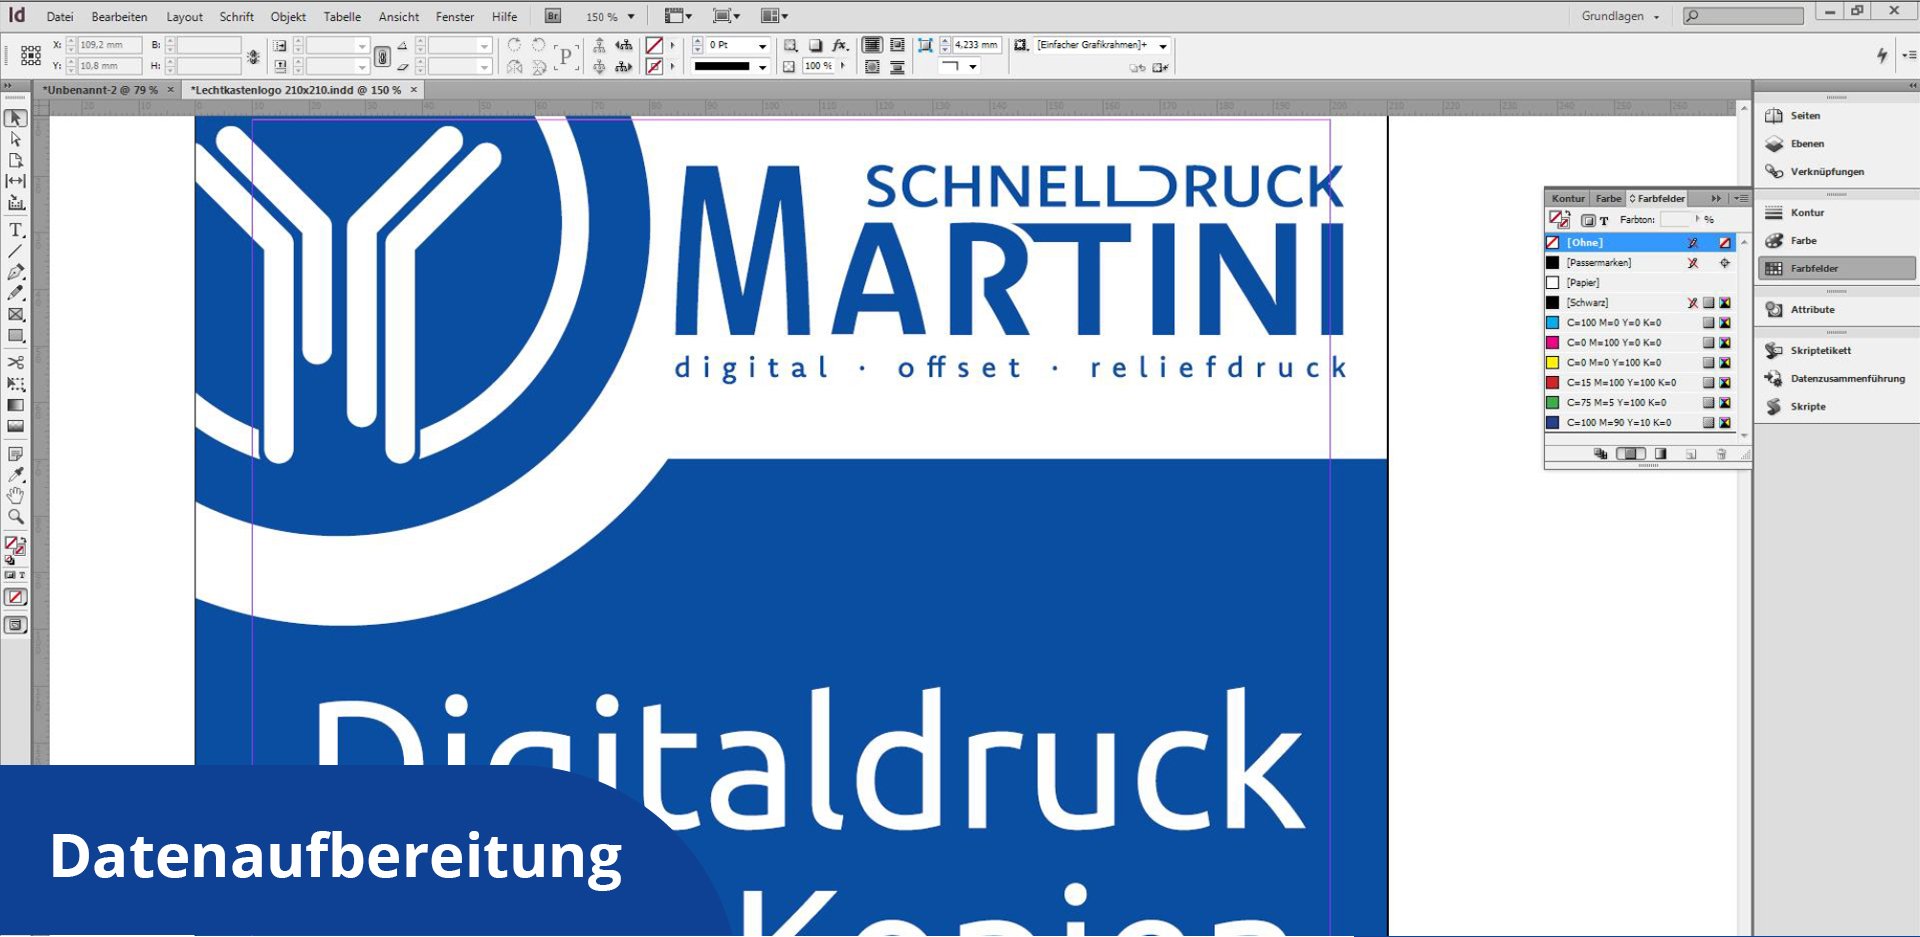
Task: Select the Line tool
Action: click(15, 251)
